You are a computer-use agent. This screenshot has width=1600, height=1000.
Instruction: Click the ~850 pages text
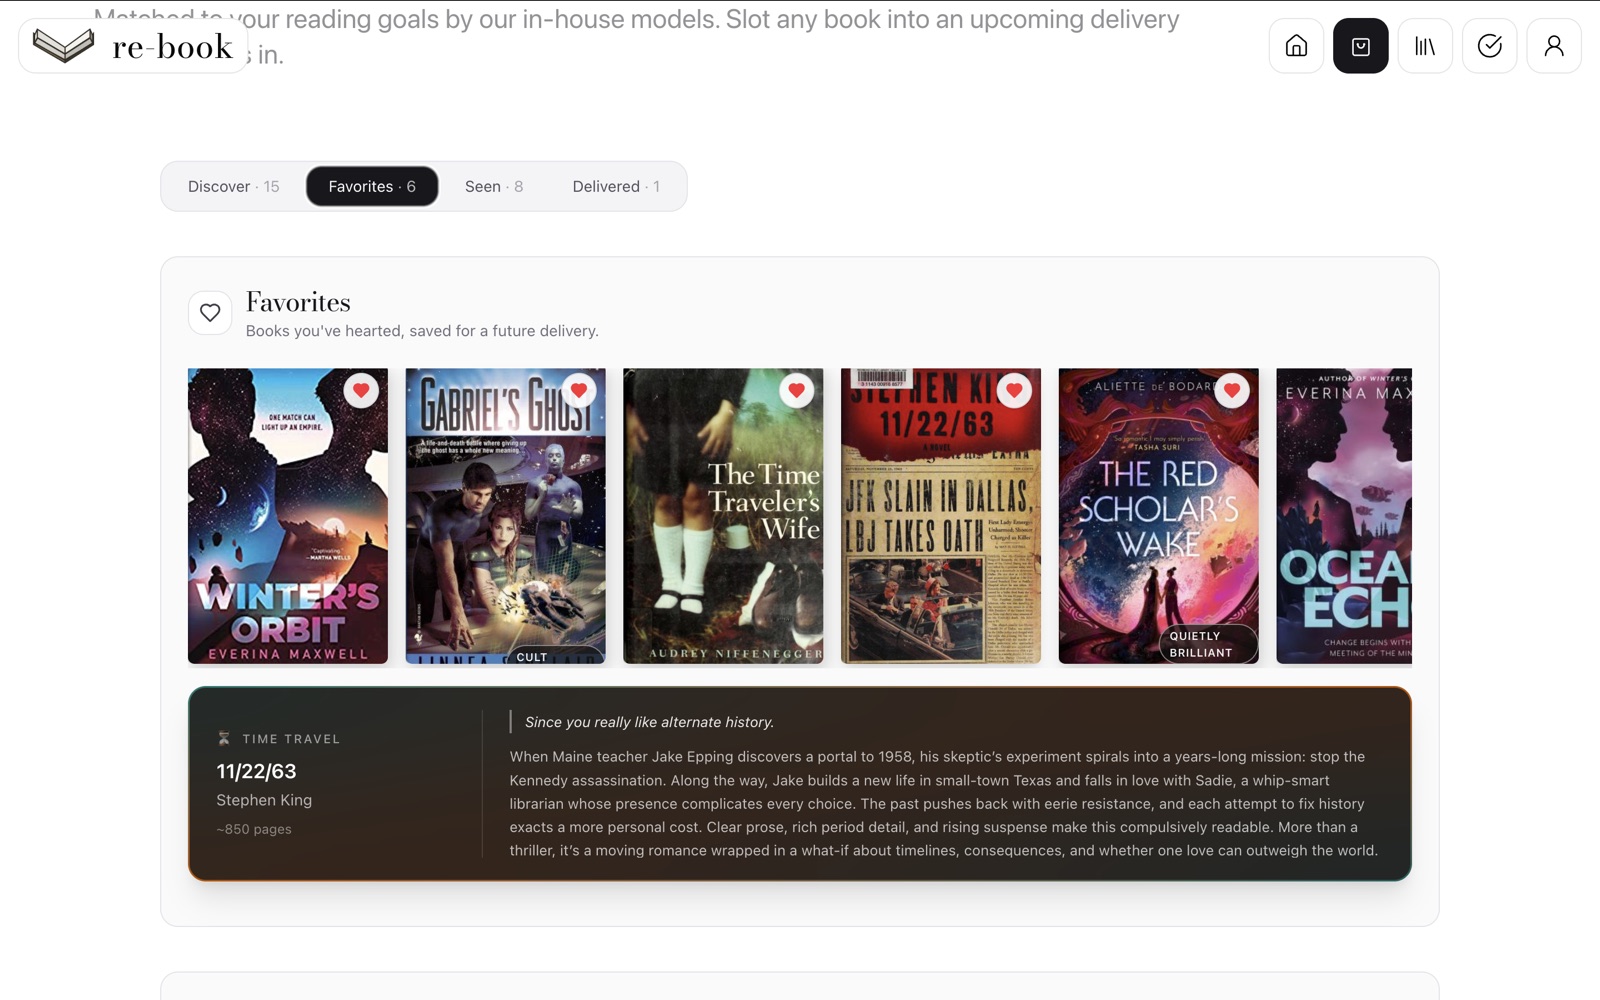[x=254, y=829]
